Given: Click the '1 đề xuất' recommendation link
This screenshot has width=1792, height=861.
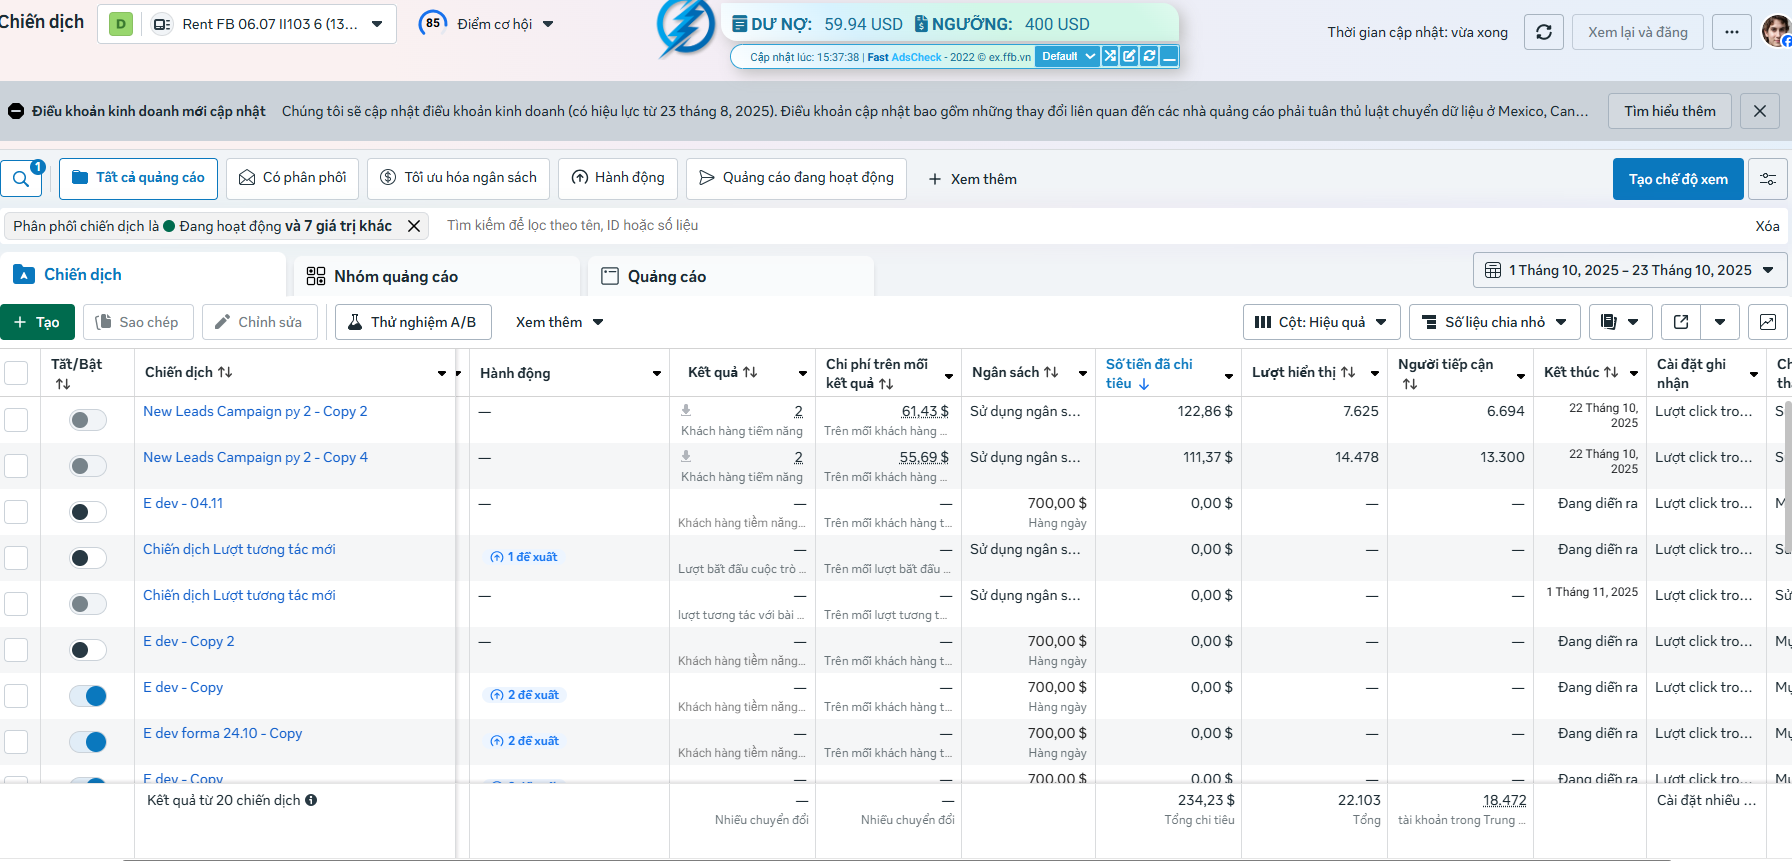Looking at the screenshot, I should tap(524, 557).
